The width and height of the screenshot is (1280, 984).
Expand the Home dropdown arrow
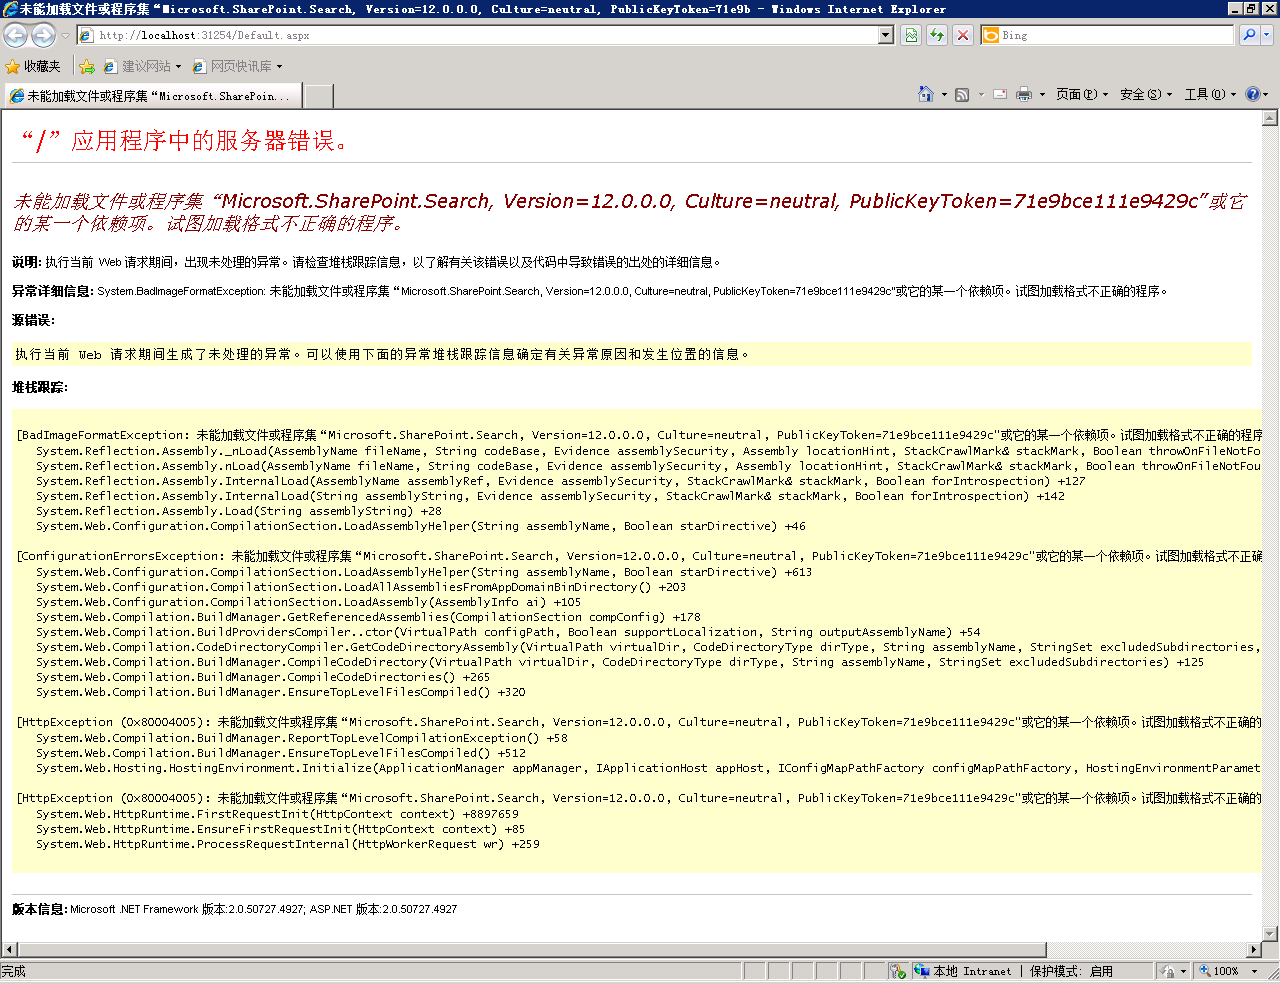point(944,94)
